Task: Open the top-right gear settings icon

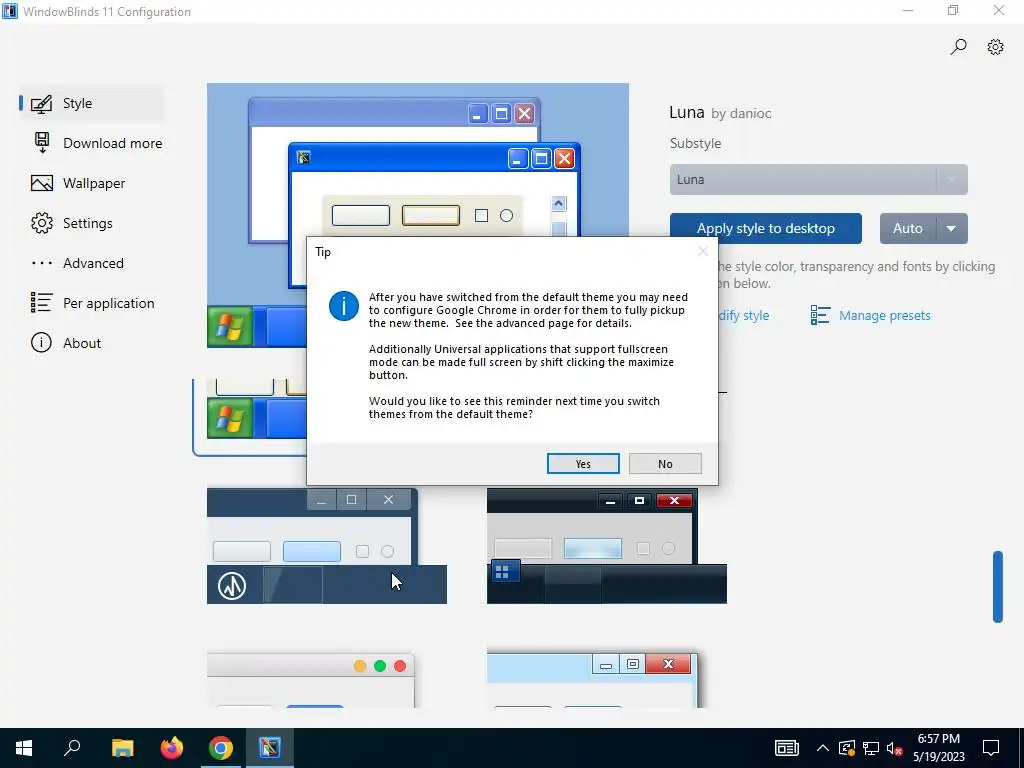Action: (995, 46)
